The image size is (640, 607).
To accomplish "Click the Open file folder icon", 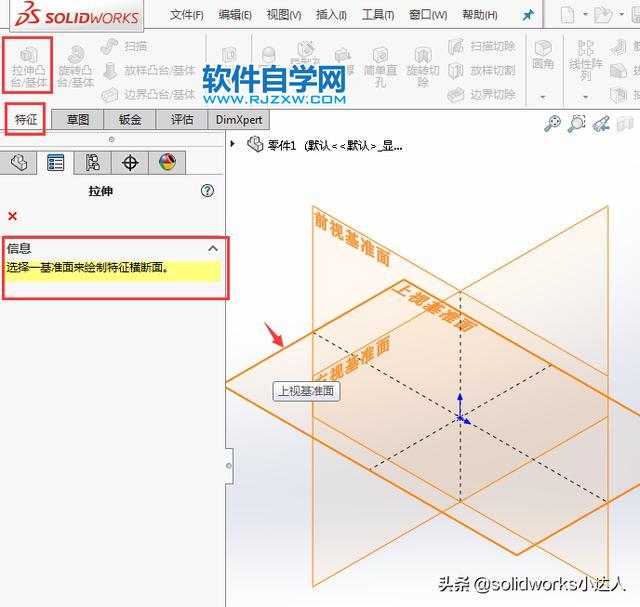I will click(x=603, y=15).
